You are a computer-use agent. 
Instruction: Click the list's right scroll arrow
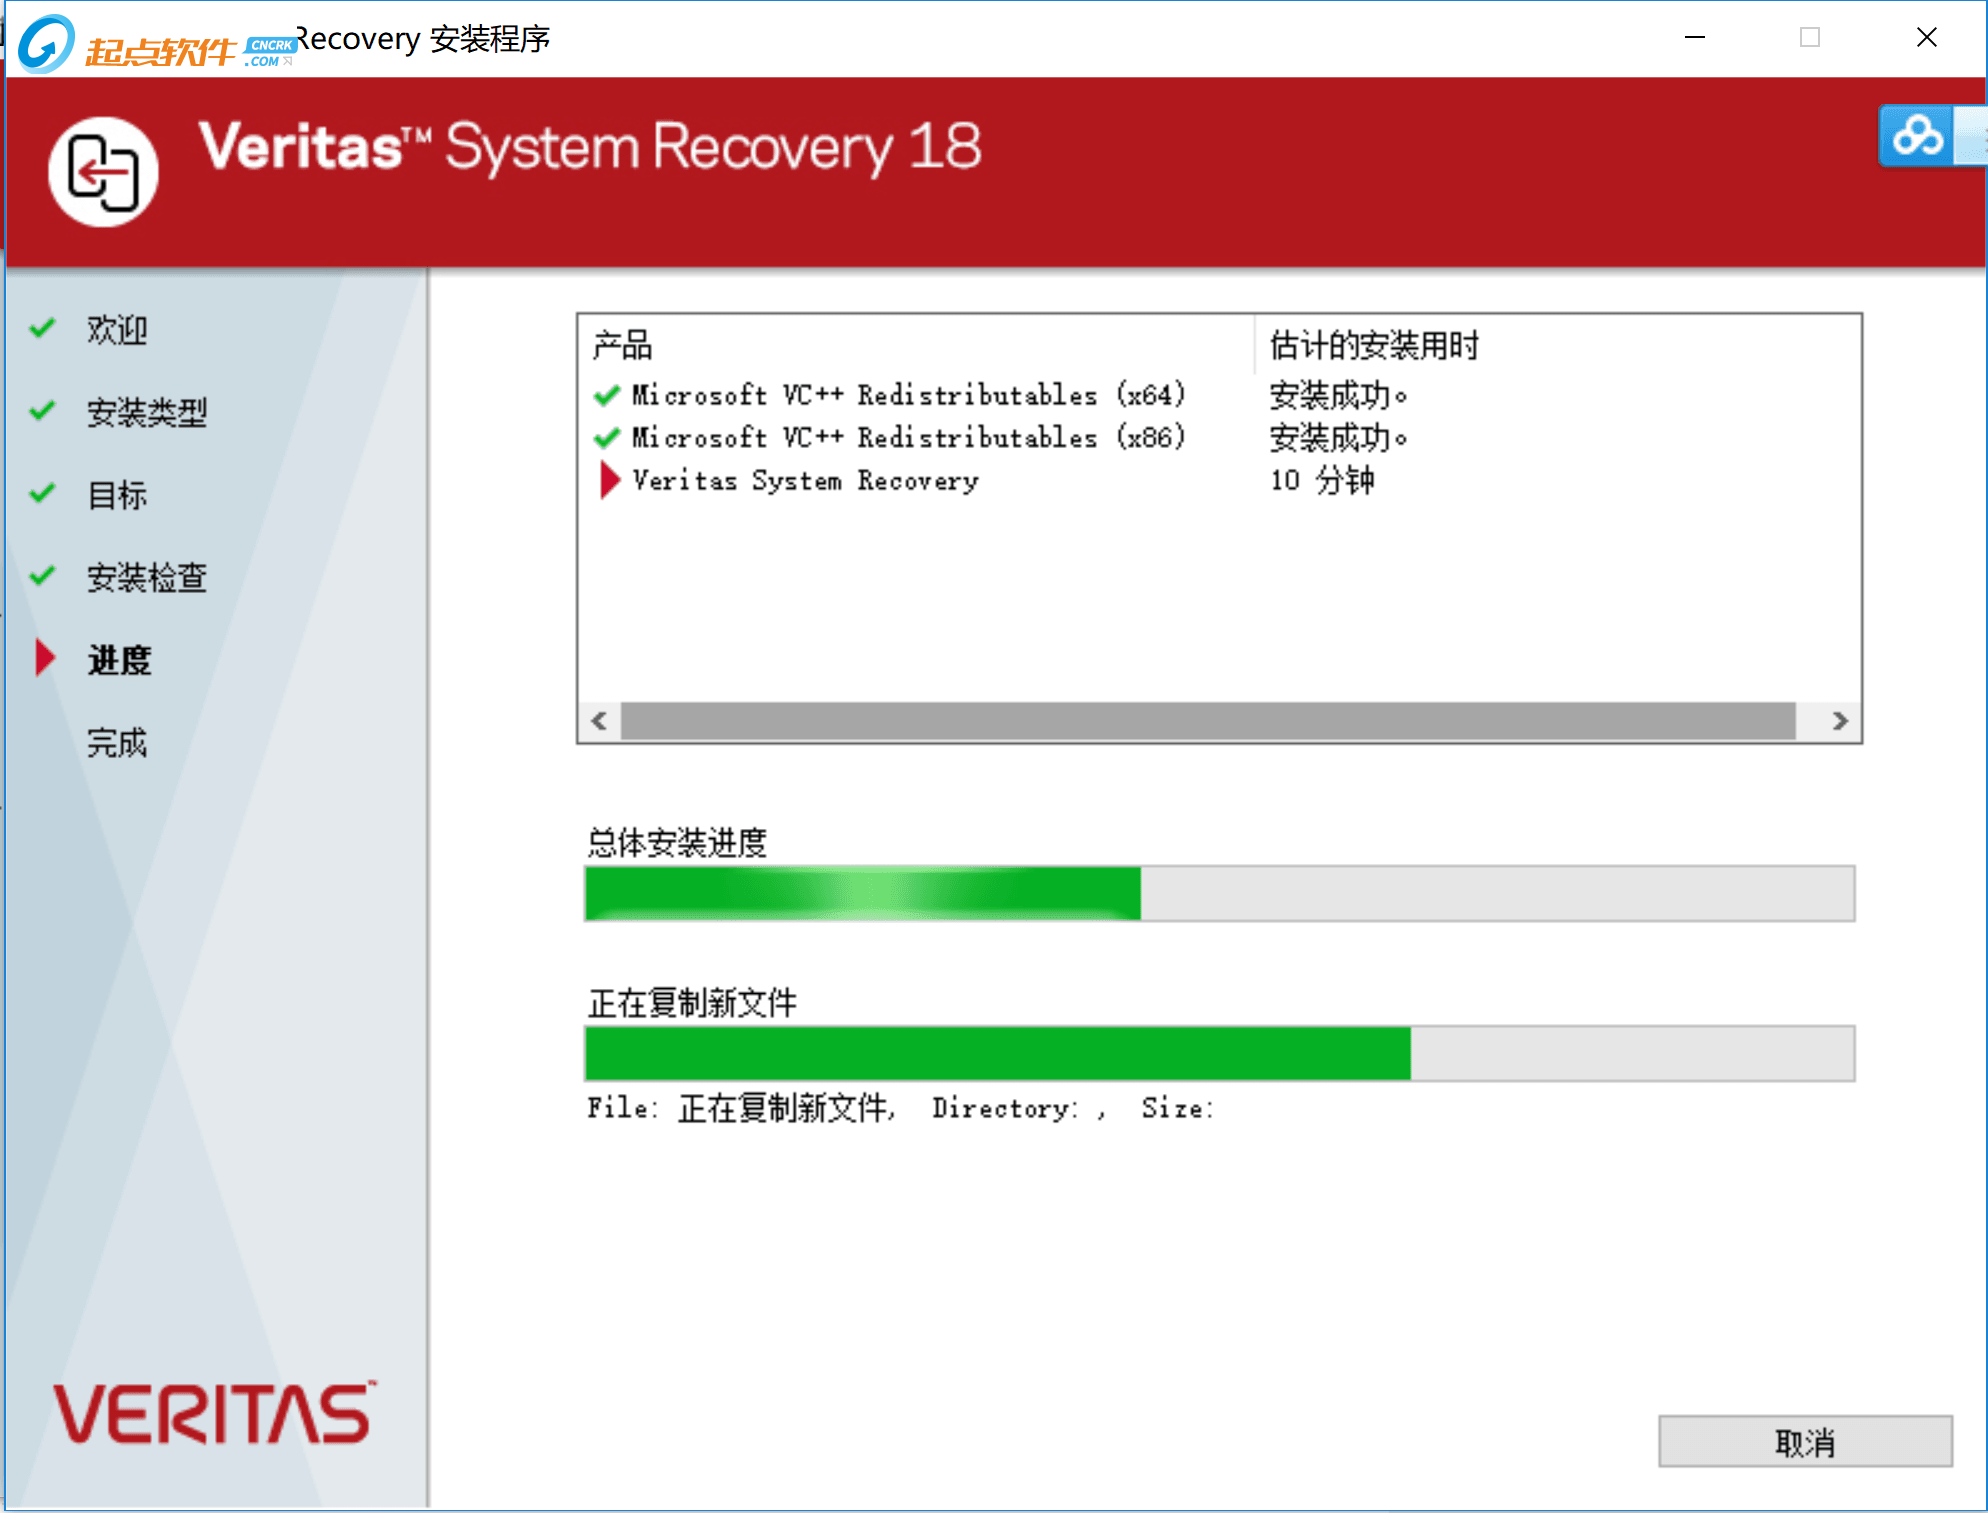[x=1839, y=721]
